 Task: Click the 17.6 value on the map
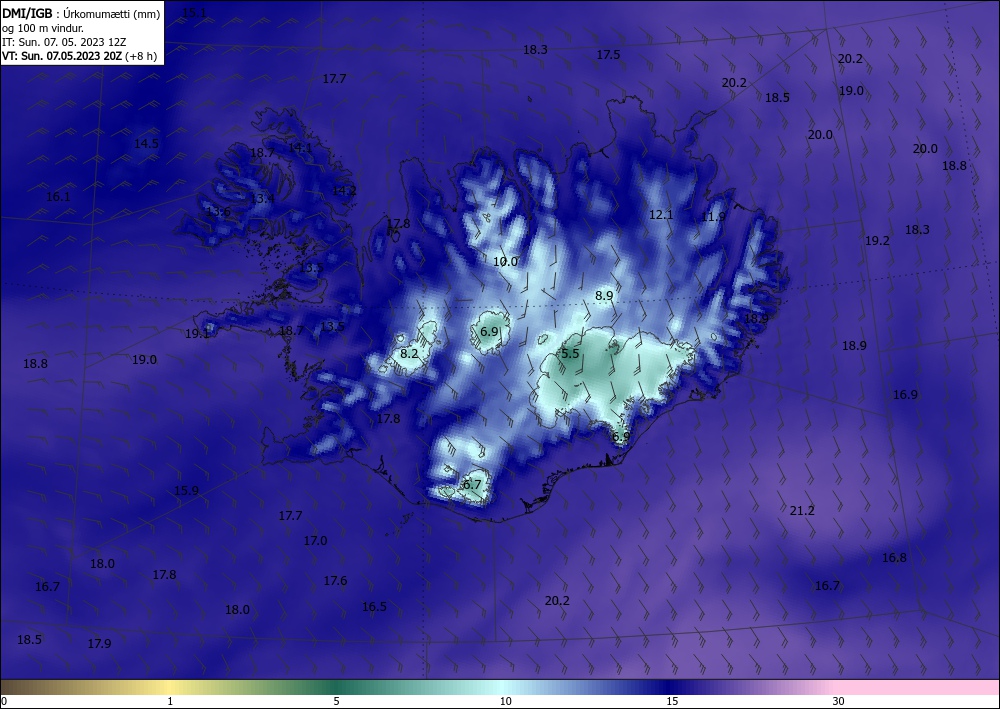pos(335,581)
